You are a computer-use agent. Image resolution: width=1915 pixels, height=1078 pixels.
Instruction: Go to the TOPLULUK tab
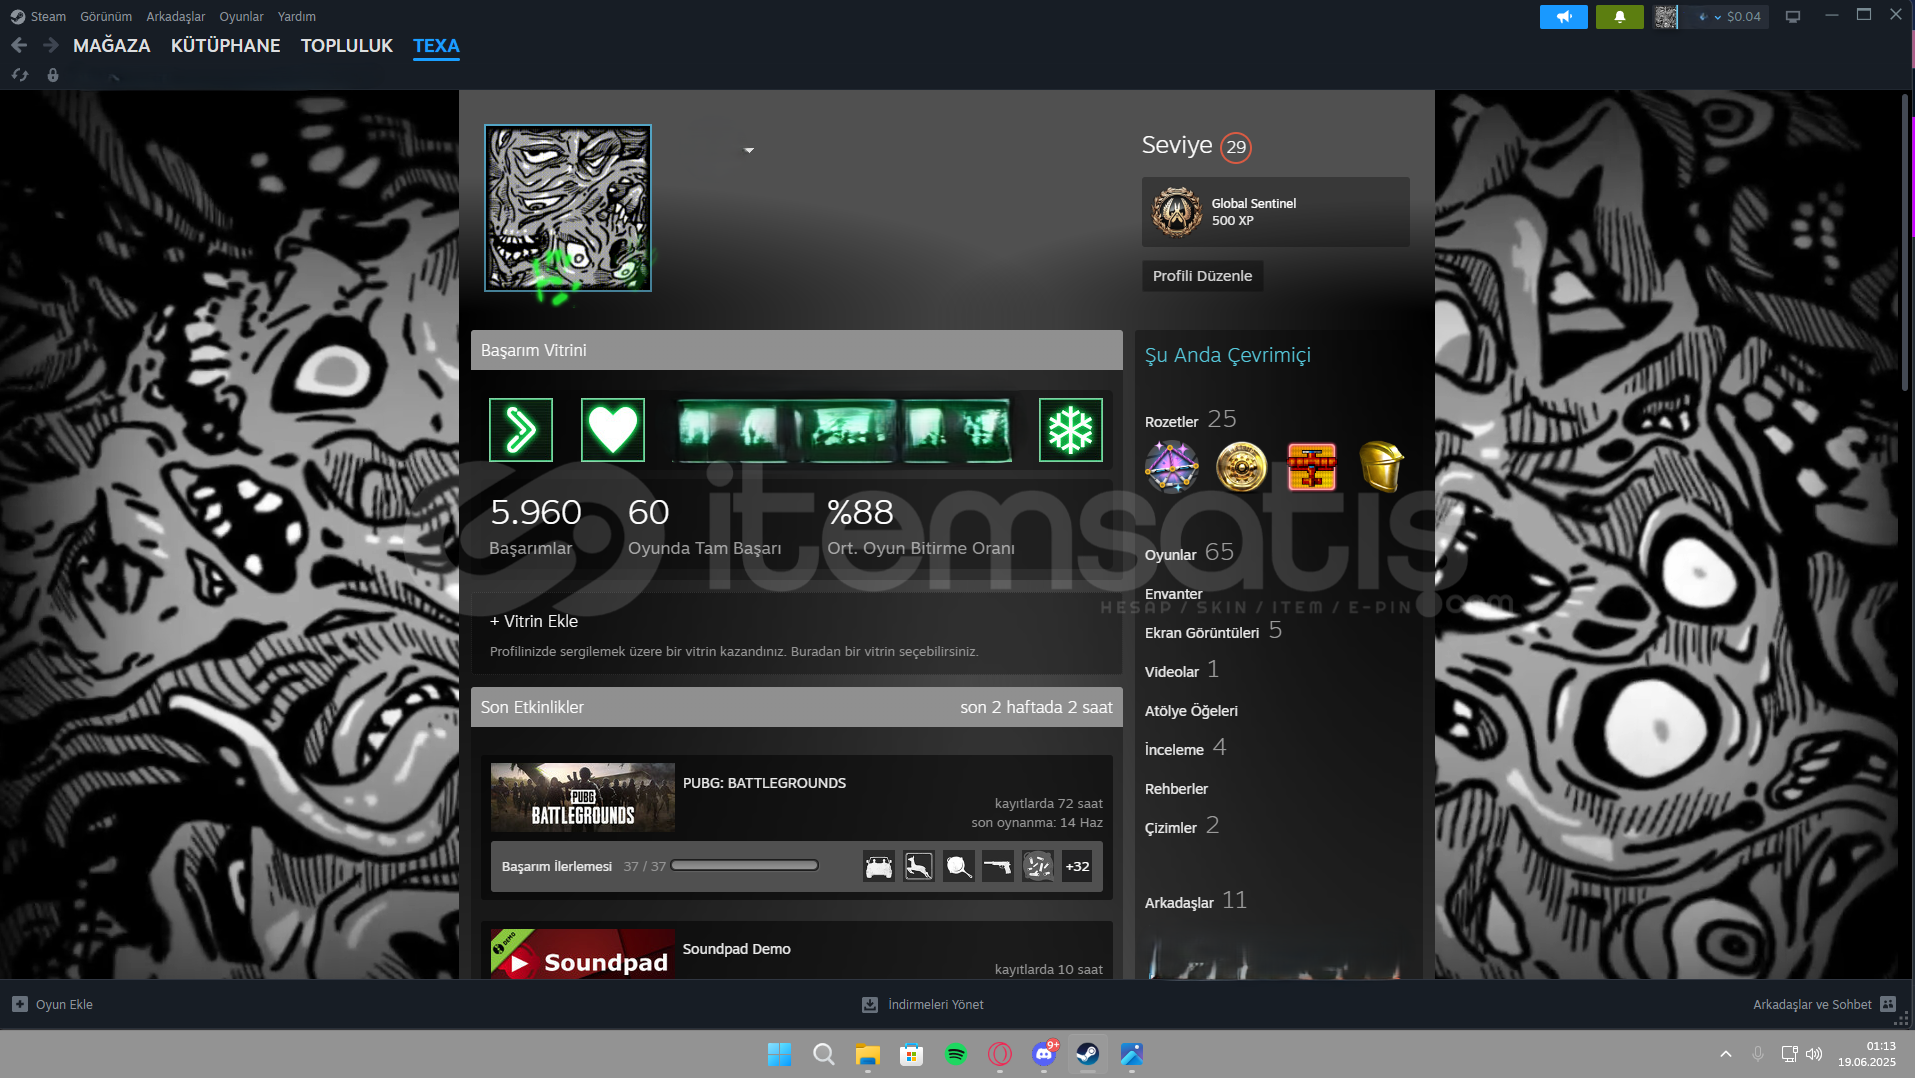(x=346, y=45)
